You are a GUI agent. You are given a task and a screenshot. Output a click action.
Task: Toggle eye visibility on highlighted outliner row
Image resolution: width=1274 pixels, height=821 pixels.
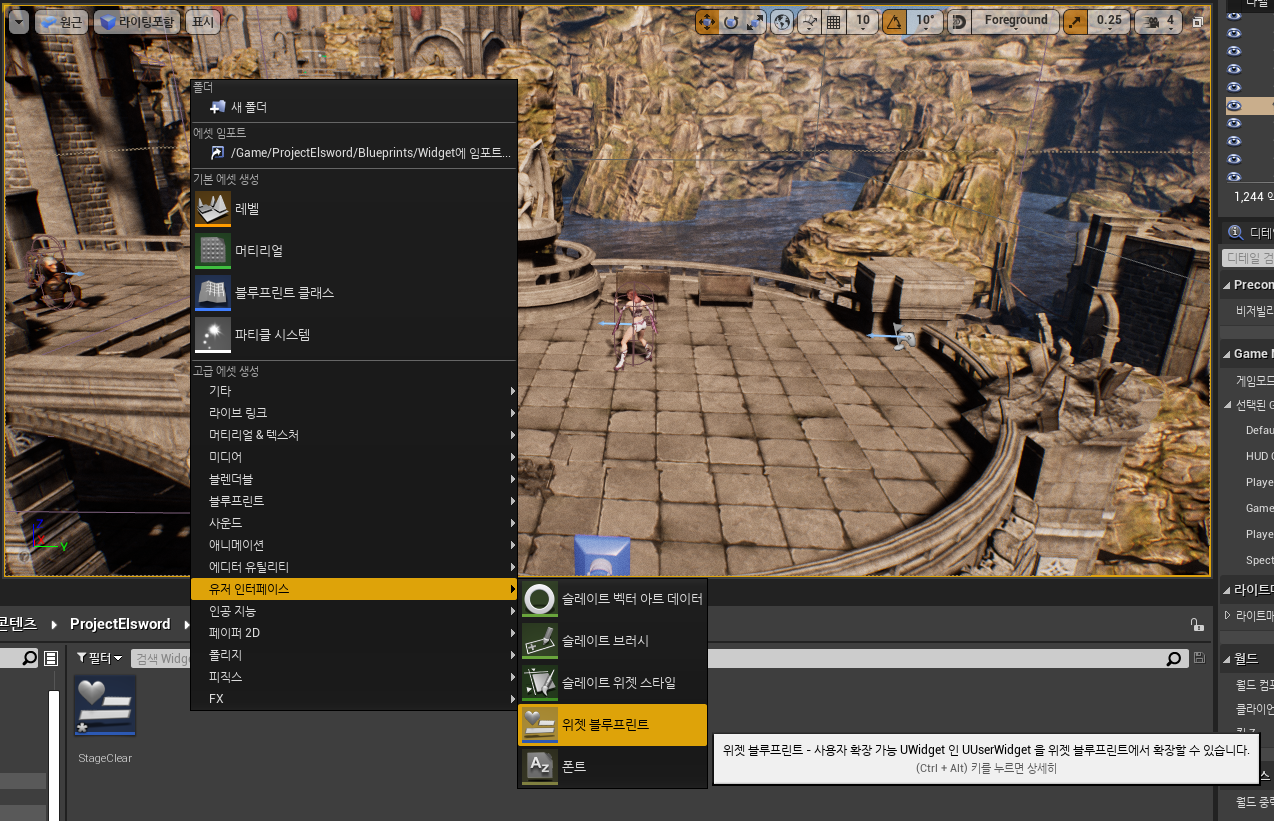tap(1234, 105)
